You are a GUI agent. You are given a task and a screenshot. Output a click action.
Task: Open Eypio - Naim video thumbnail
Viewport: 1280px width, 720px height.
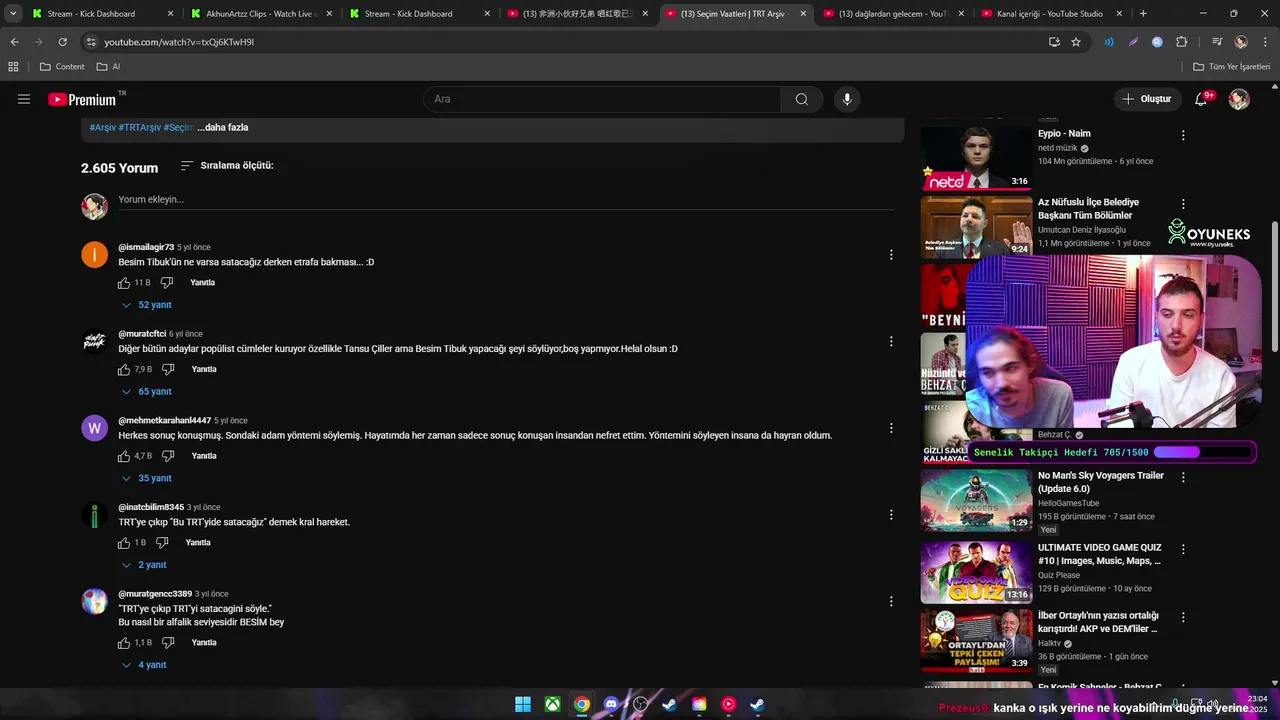(x=976, y=157)
